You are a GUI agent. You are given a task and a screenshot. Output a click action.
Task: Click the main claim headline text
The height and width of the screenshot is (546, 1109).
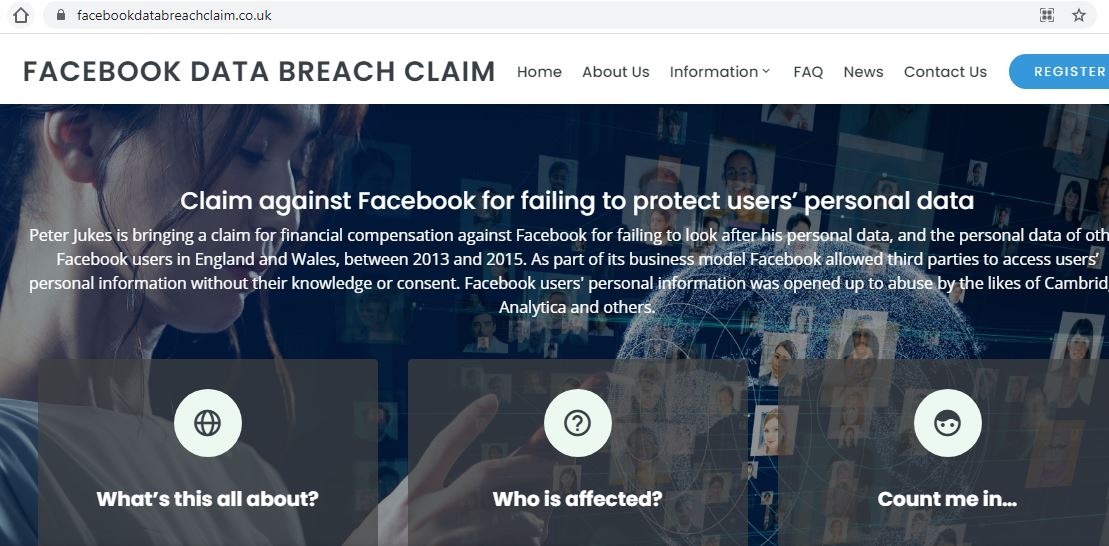[x=577, y=201]
